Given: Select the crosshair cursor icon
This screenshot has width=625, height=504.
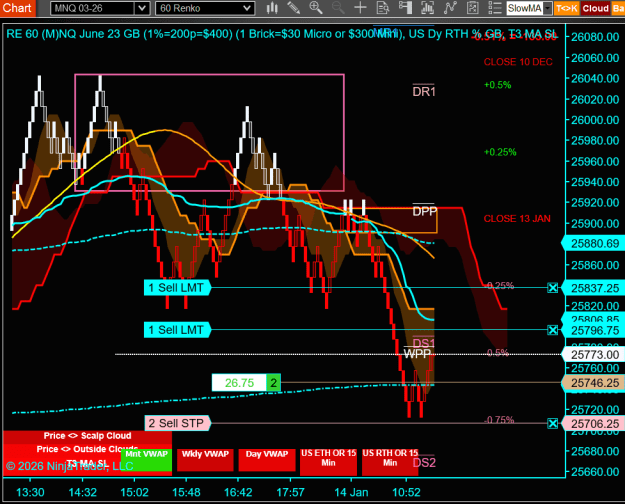Looking at the screenshot, I should 360,8.
